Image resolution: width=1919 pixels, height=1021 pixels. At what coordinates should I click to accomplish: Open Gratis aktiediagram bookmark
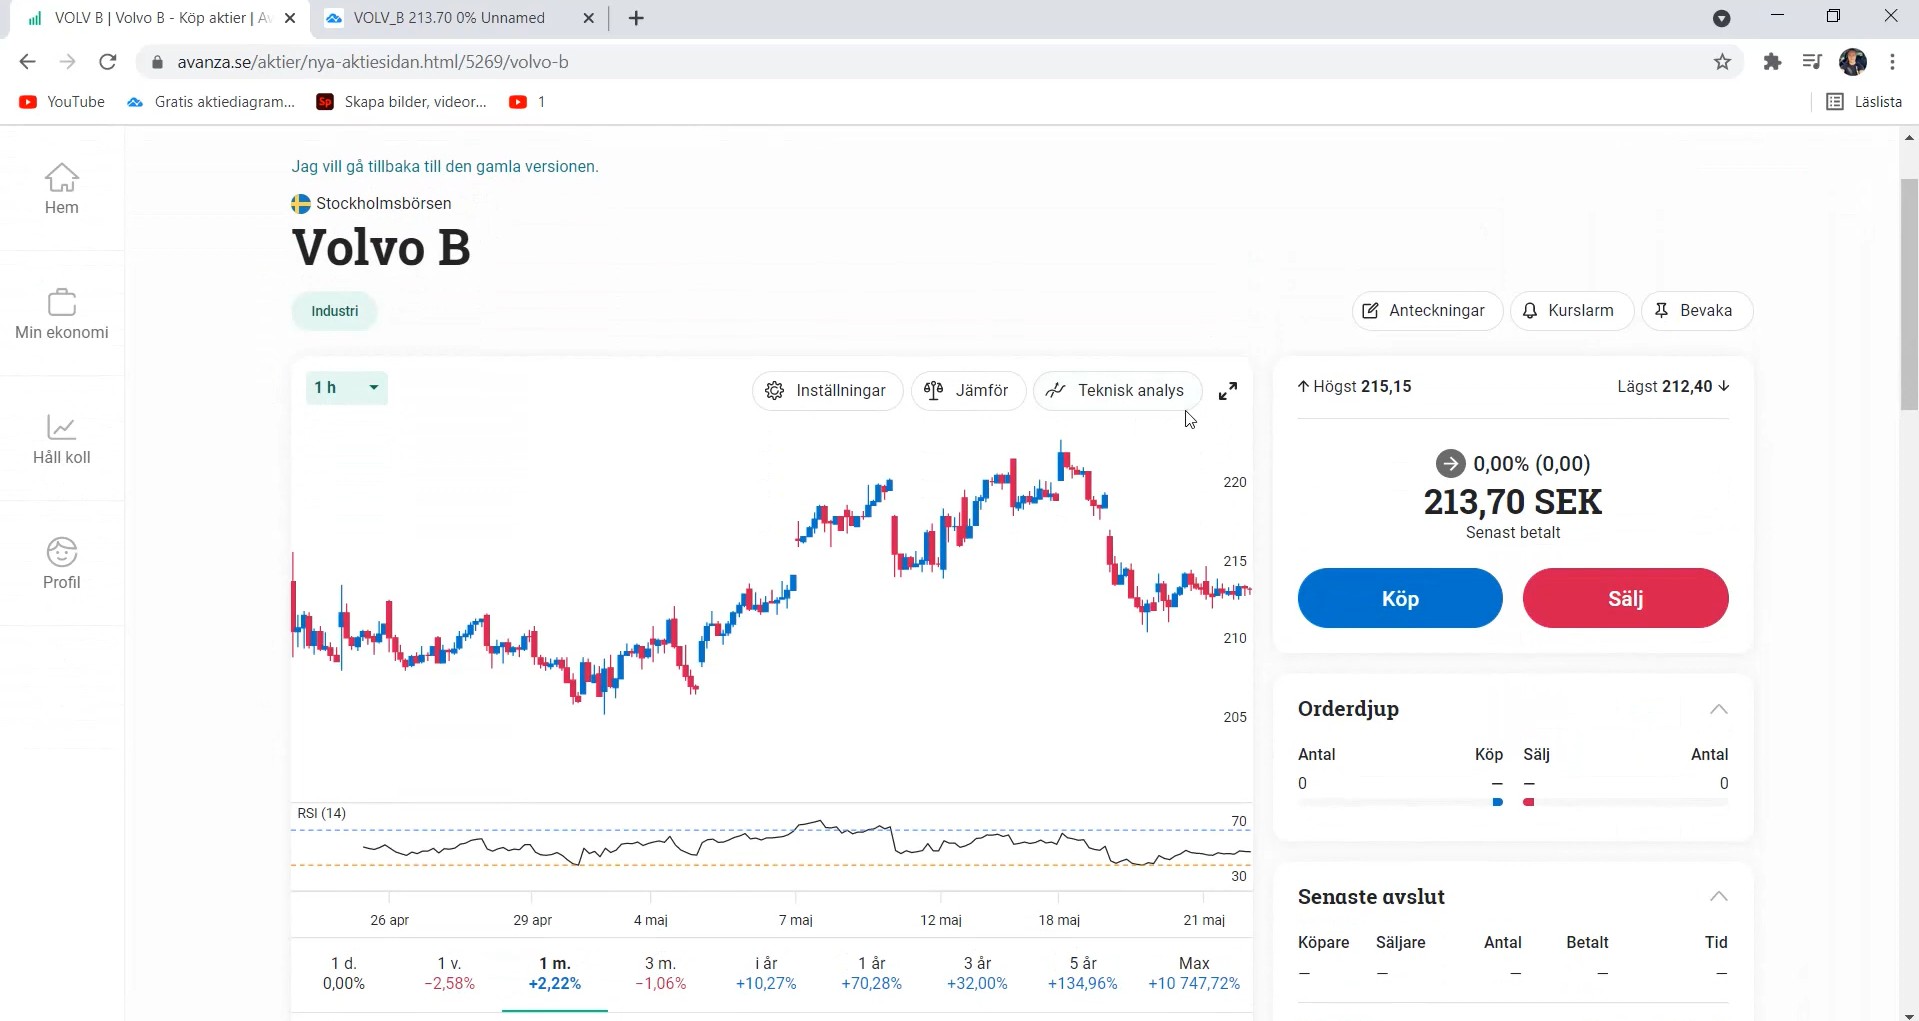tap(211, 102)
